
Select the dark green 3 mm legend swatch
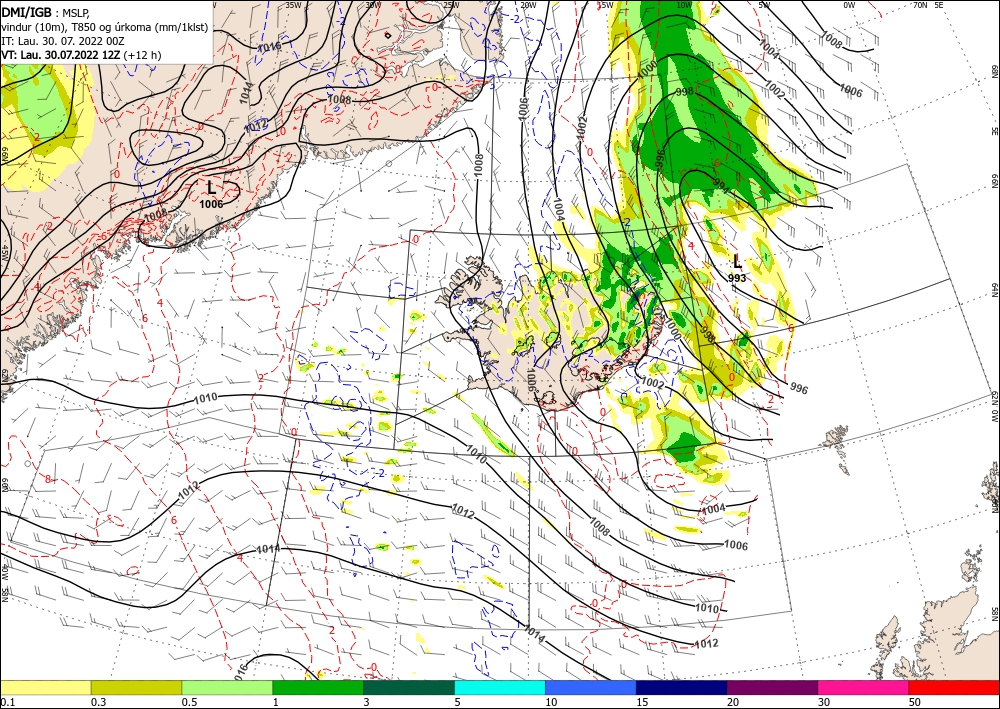click(409, 687)
